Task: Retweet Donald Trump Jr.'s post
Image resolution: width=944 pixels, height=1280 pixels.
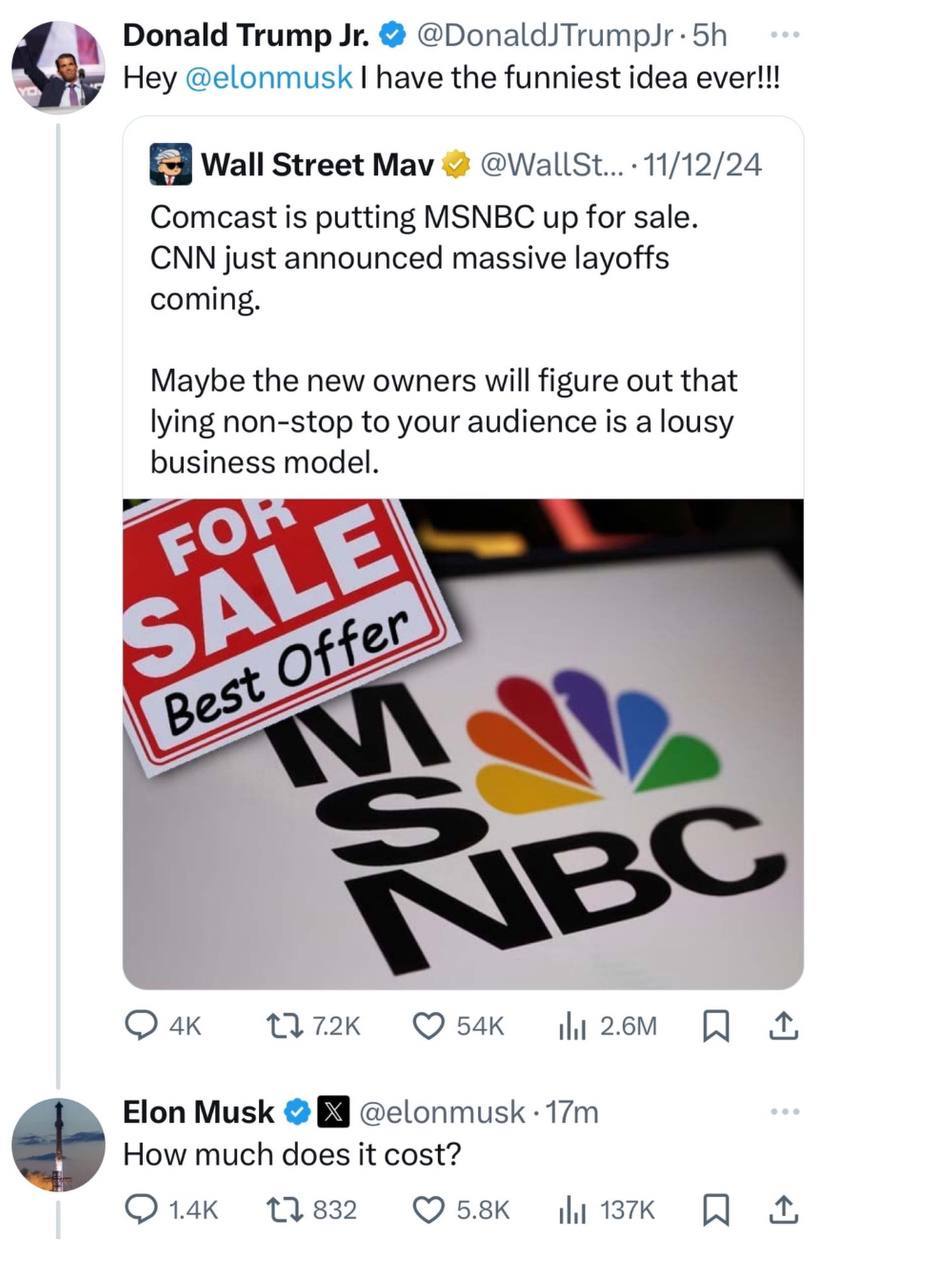Action: click(x=281, y=1025)
